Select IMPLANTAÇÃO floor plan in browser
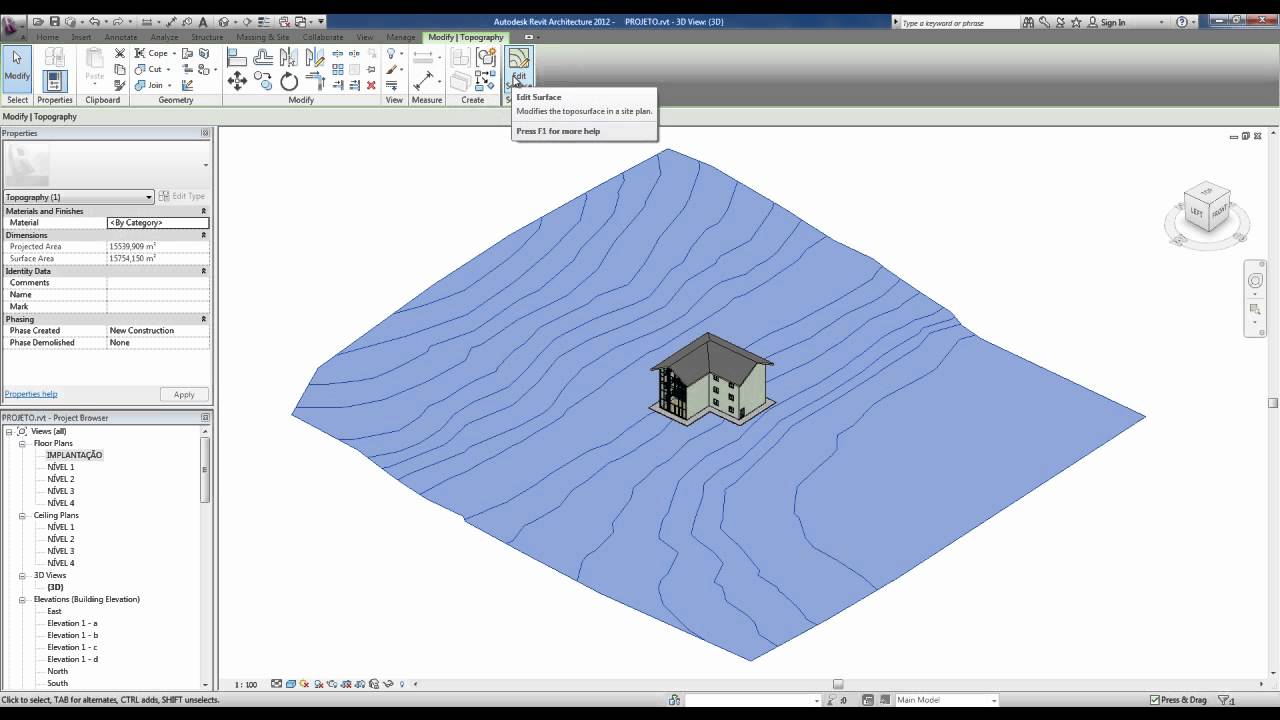Screen dimensions: 1280x720 74,455
